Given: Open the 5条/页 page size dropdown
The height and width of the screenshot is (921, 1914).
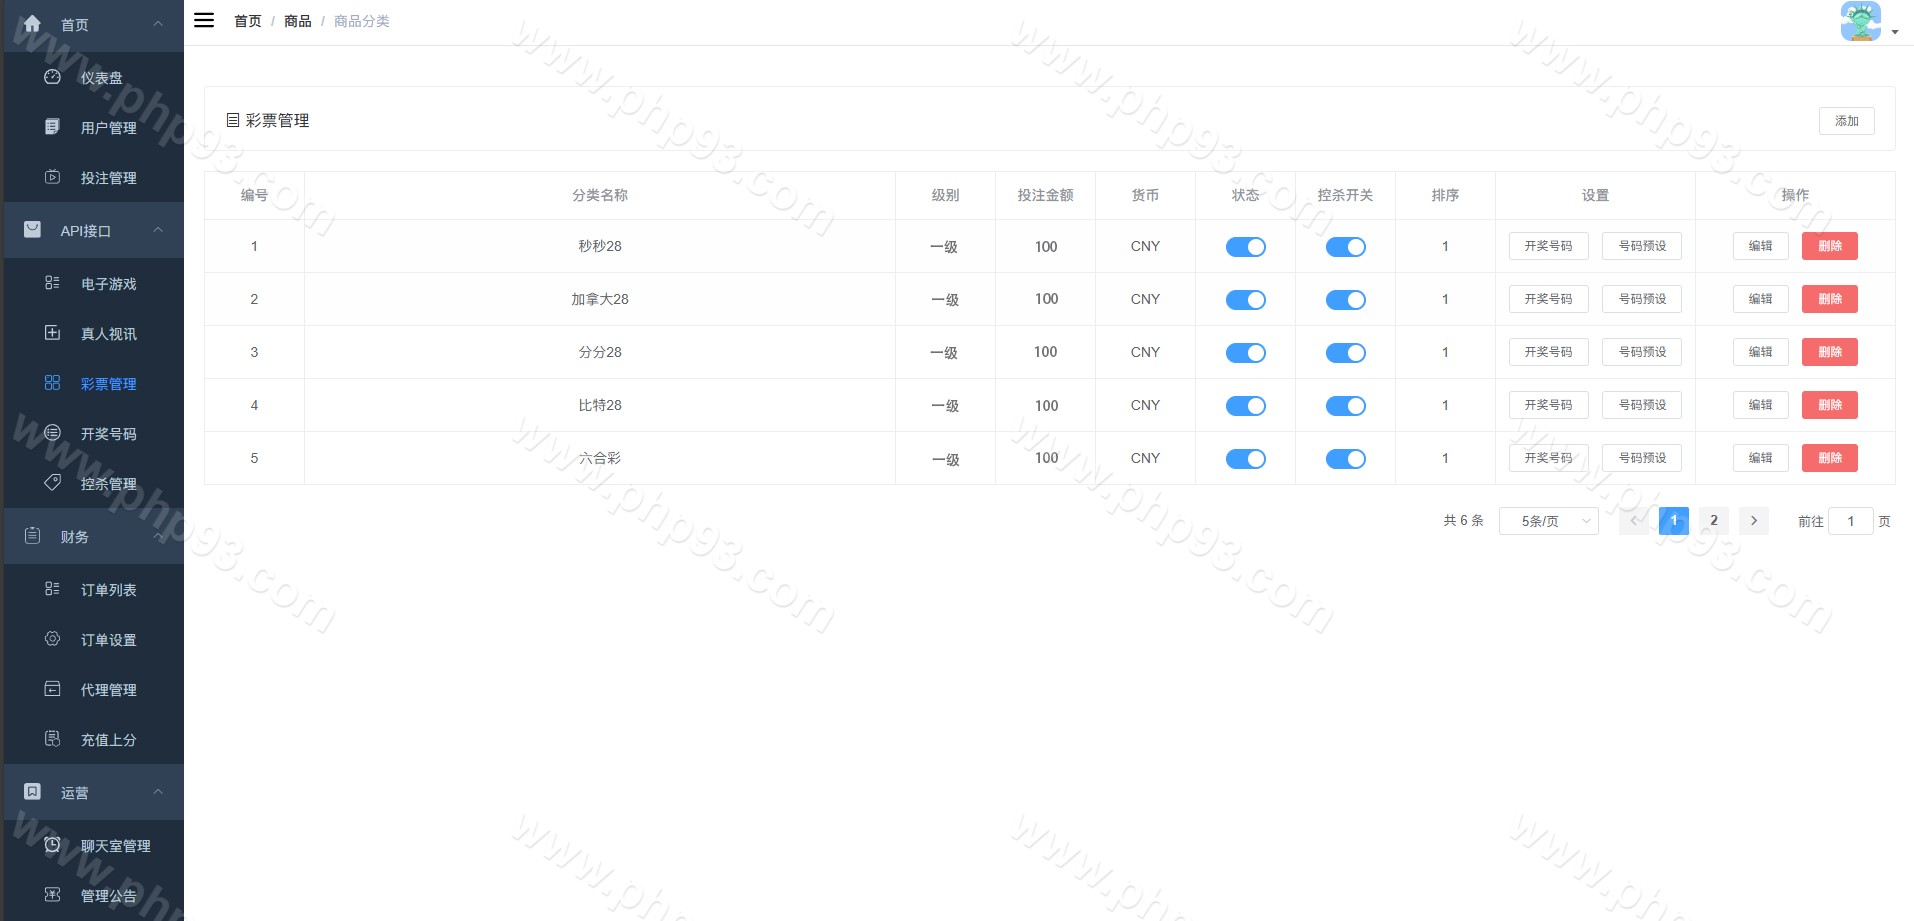Looking at the screenshot, I should tap(1548, 521).
